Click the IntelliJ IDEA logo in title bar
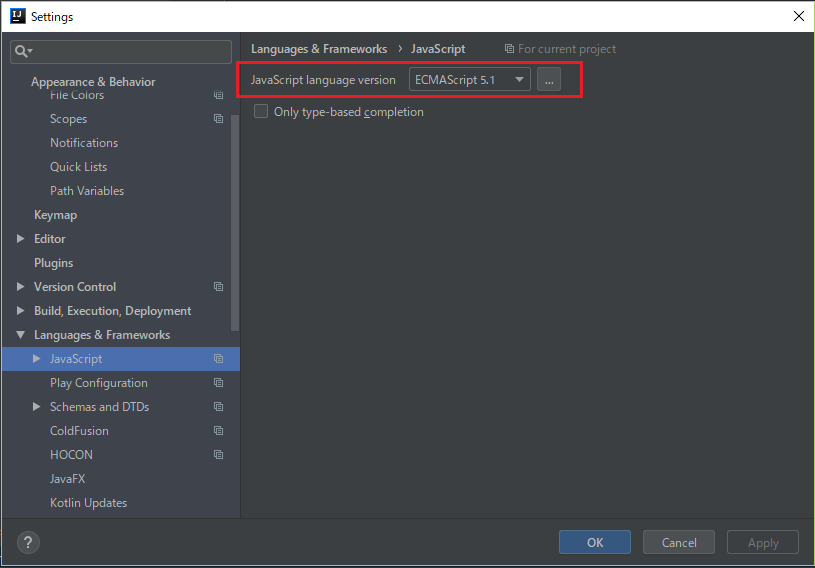 click(18, 16)
